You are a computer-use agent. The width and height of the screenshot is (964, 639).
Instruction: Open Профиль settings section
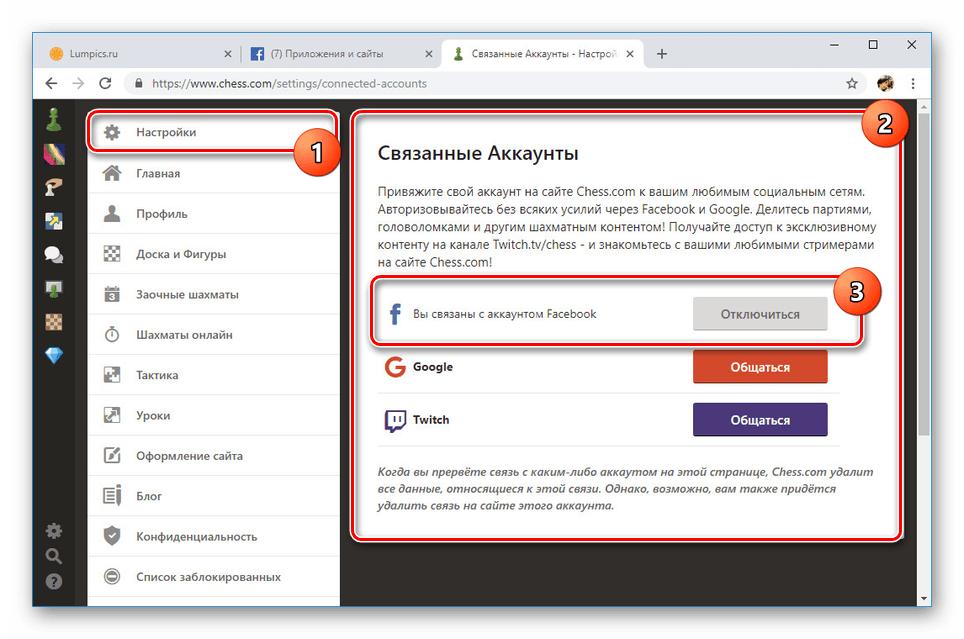point(213,214)
